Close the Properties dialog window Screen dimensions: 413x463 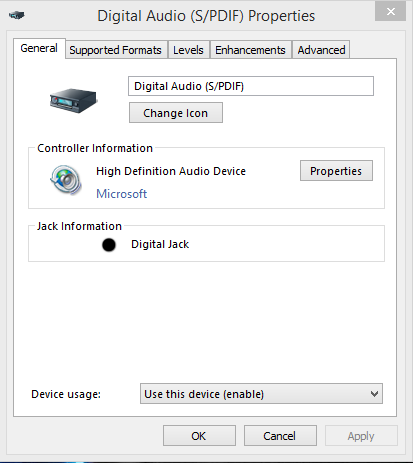pyautogui.click(x=390, y=12)
